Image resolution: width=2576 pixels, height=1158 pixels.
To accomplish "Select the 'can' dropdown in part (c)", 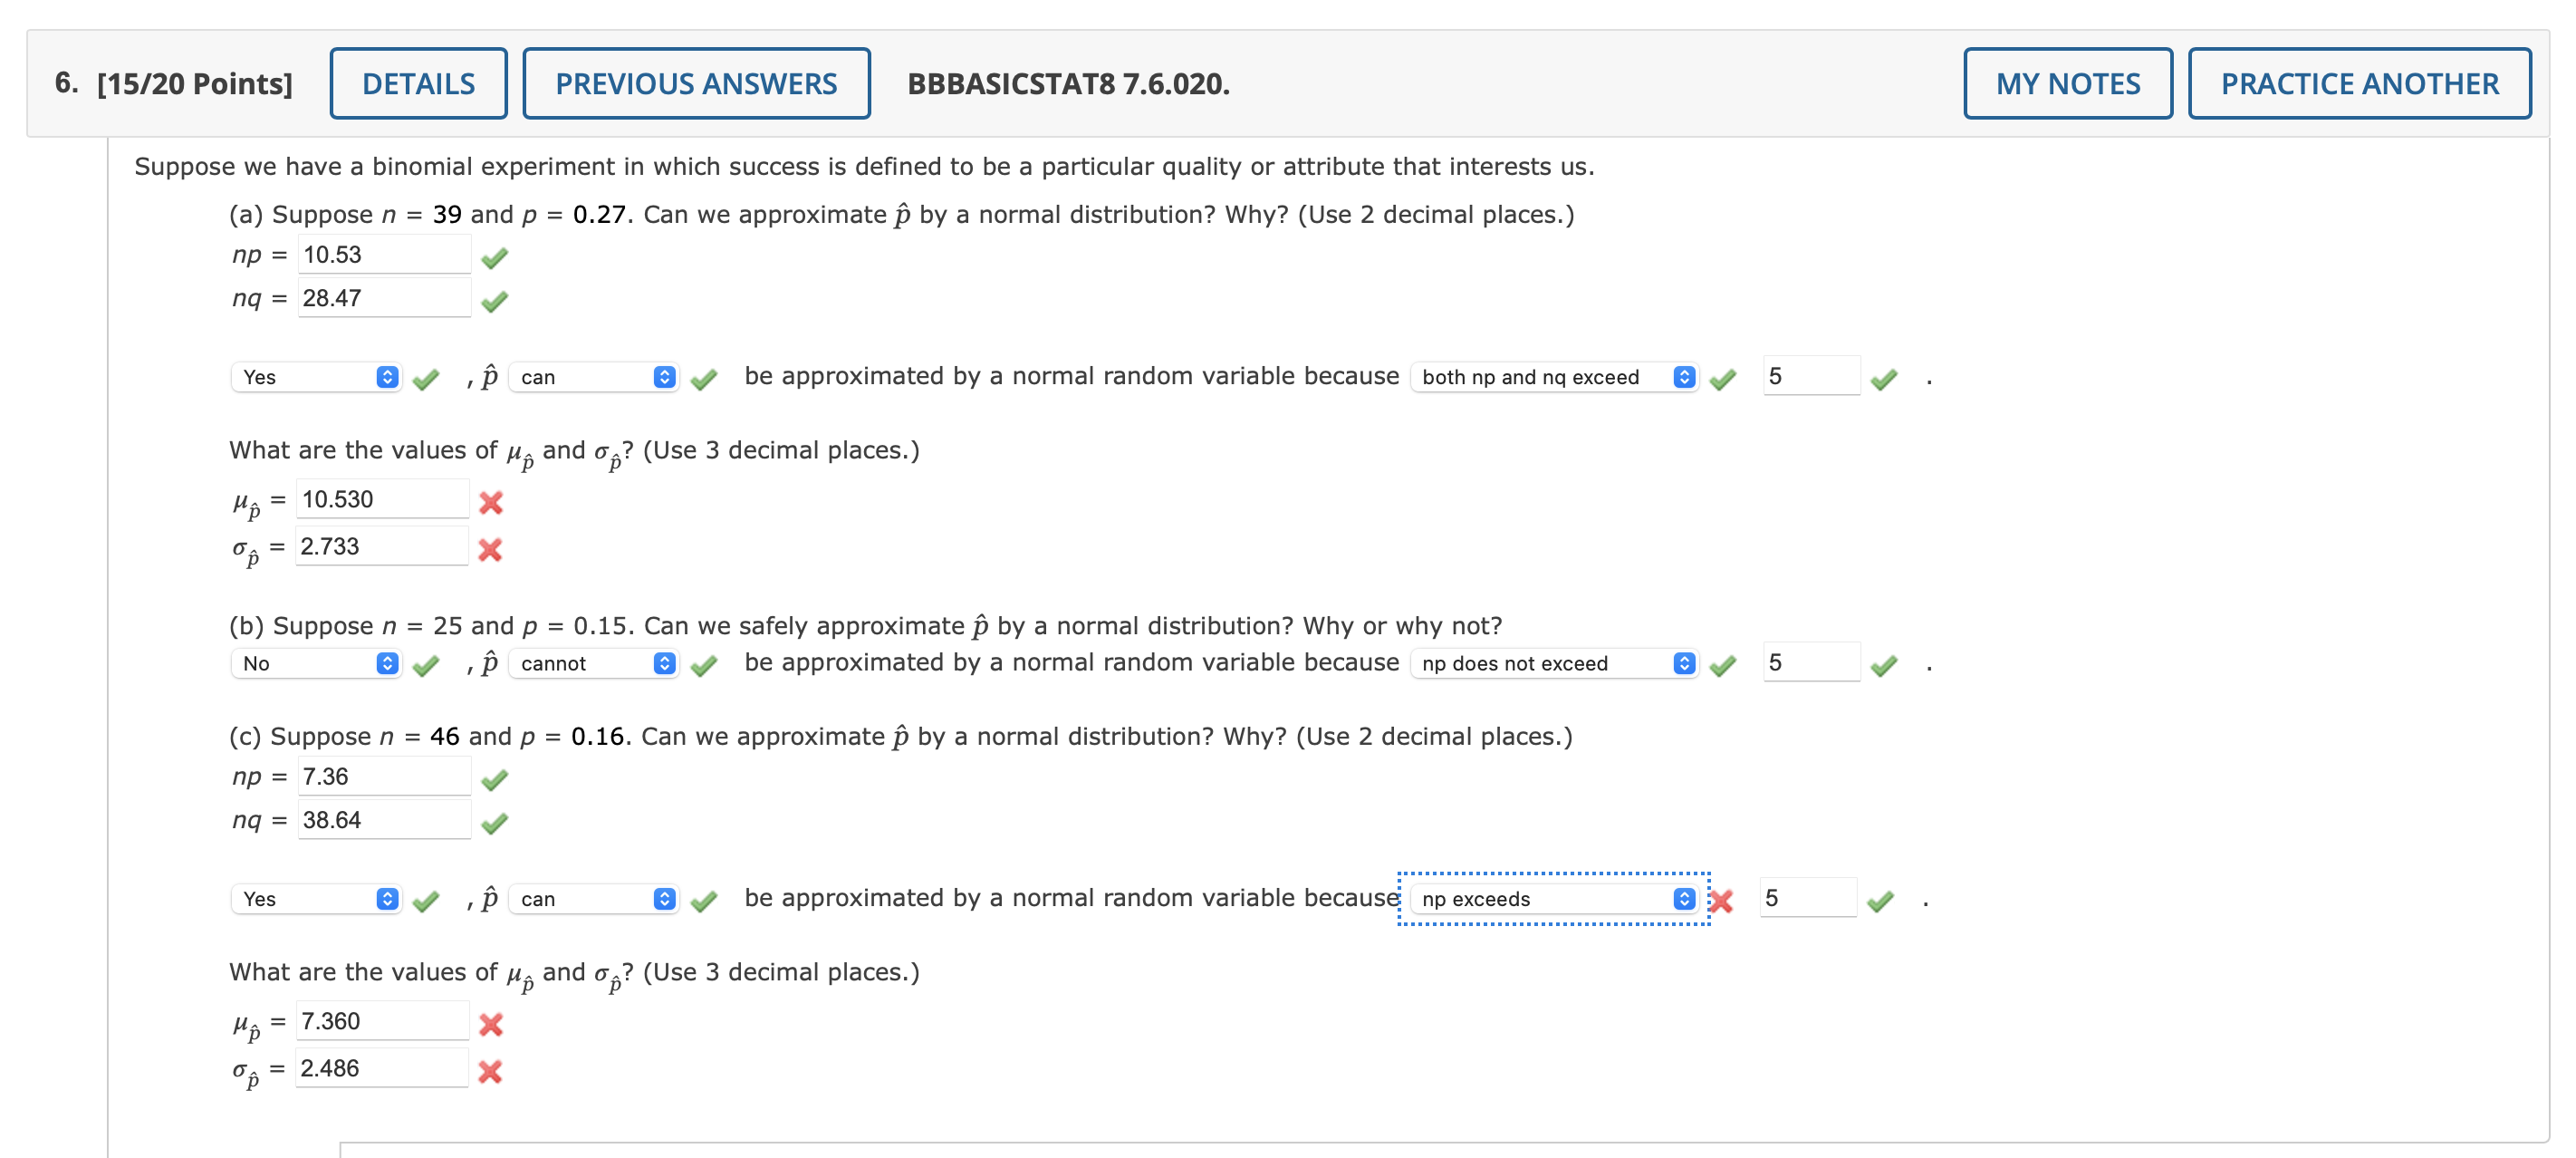I will [x=592, y=899].
